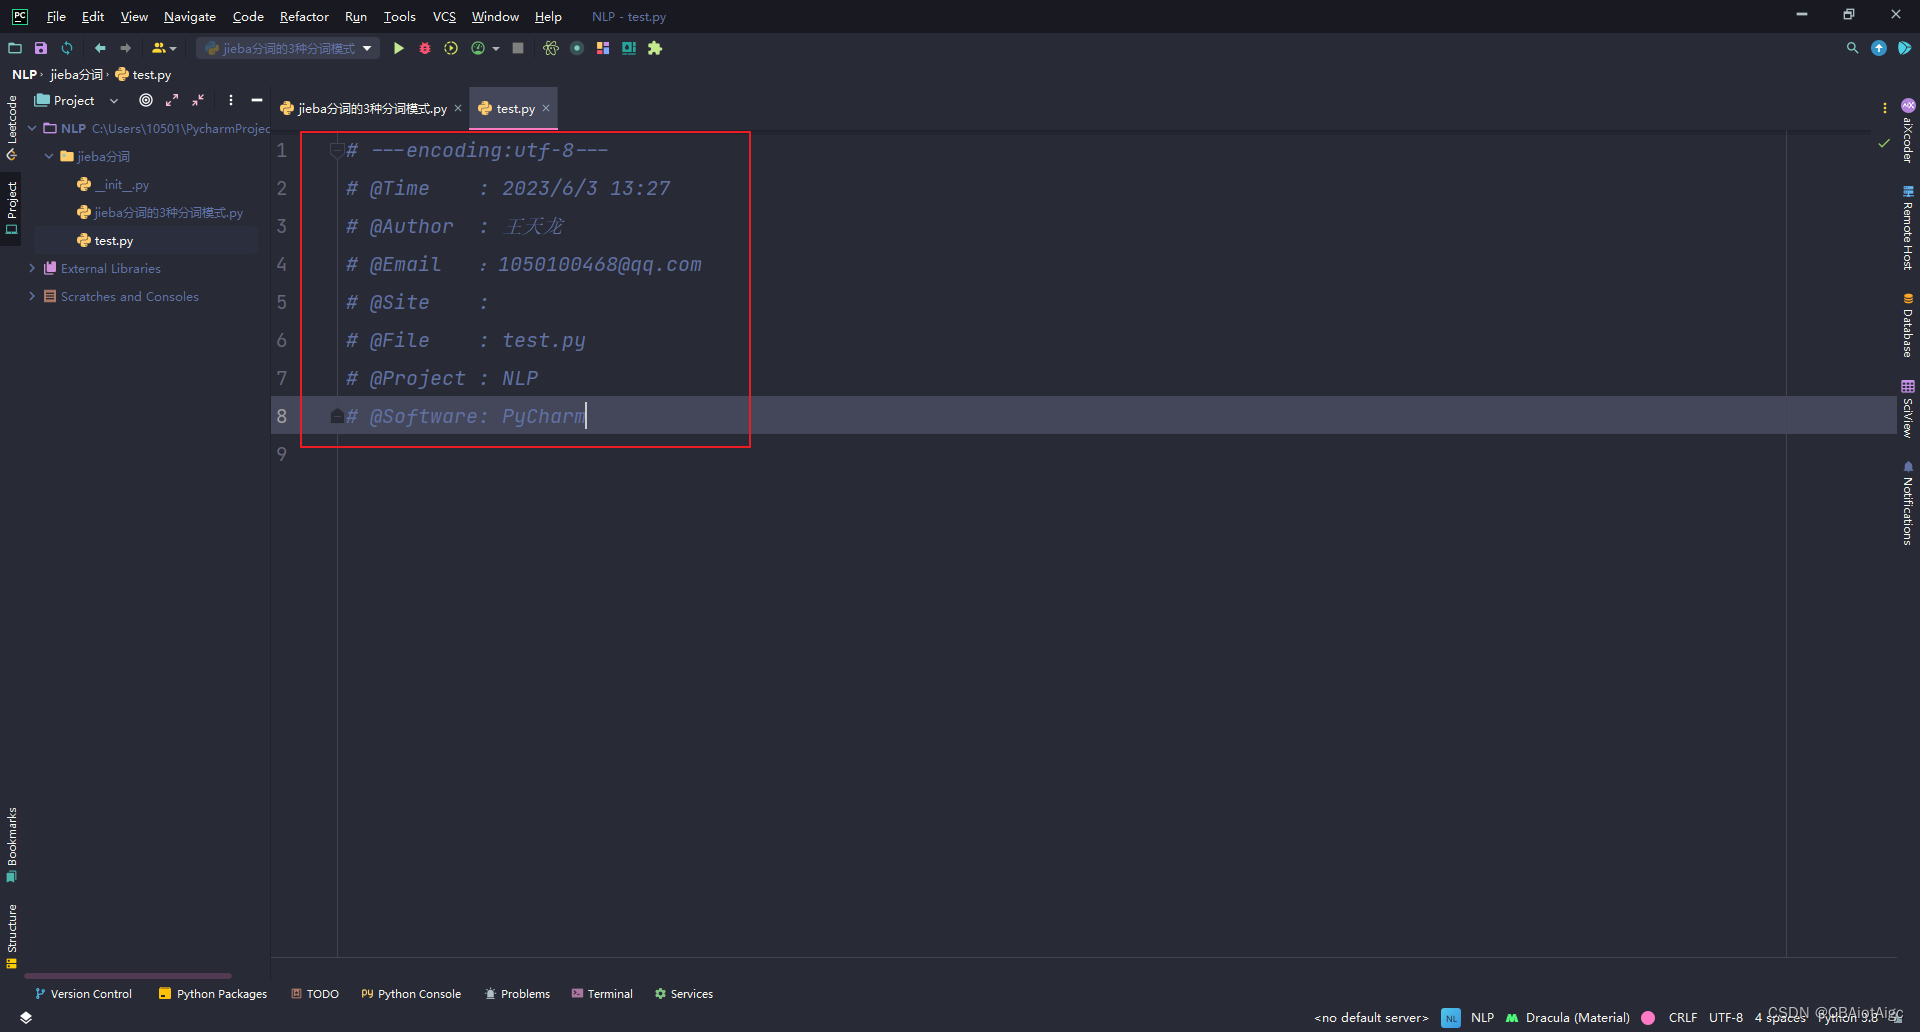Run with coverage icon
Image resolution: width=1920 pixels, height=1032 pixels.
pos(451,48)
